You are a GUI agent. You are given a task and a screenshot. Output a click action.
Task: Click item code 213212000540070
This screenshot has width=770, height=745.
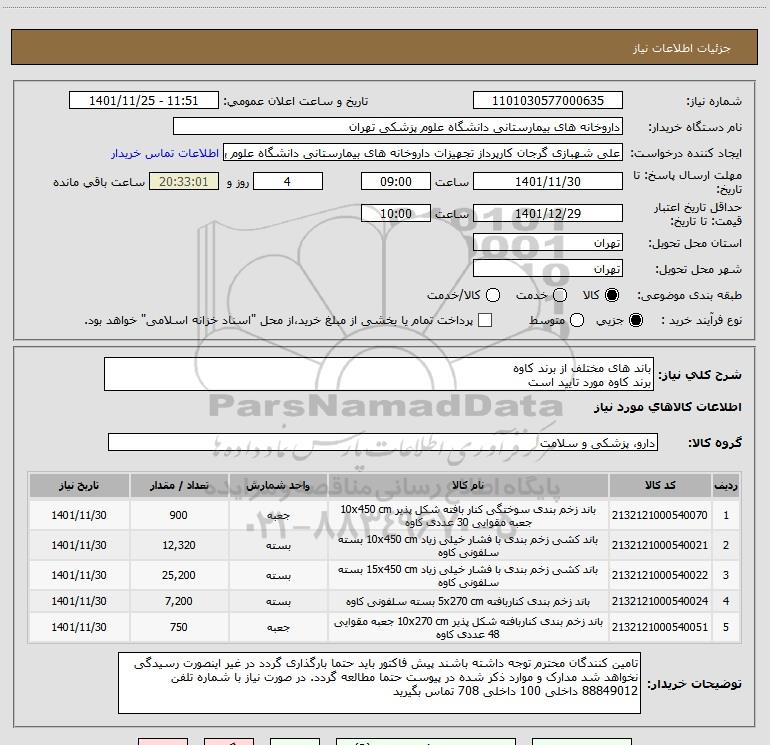tap(660, 515)
